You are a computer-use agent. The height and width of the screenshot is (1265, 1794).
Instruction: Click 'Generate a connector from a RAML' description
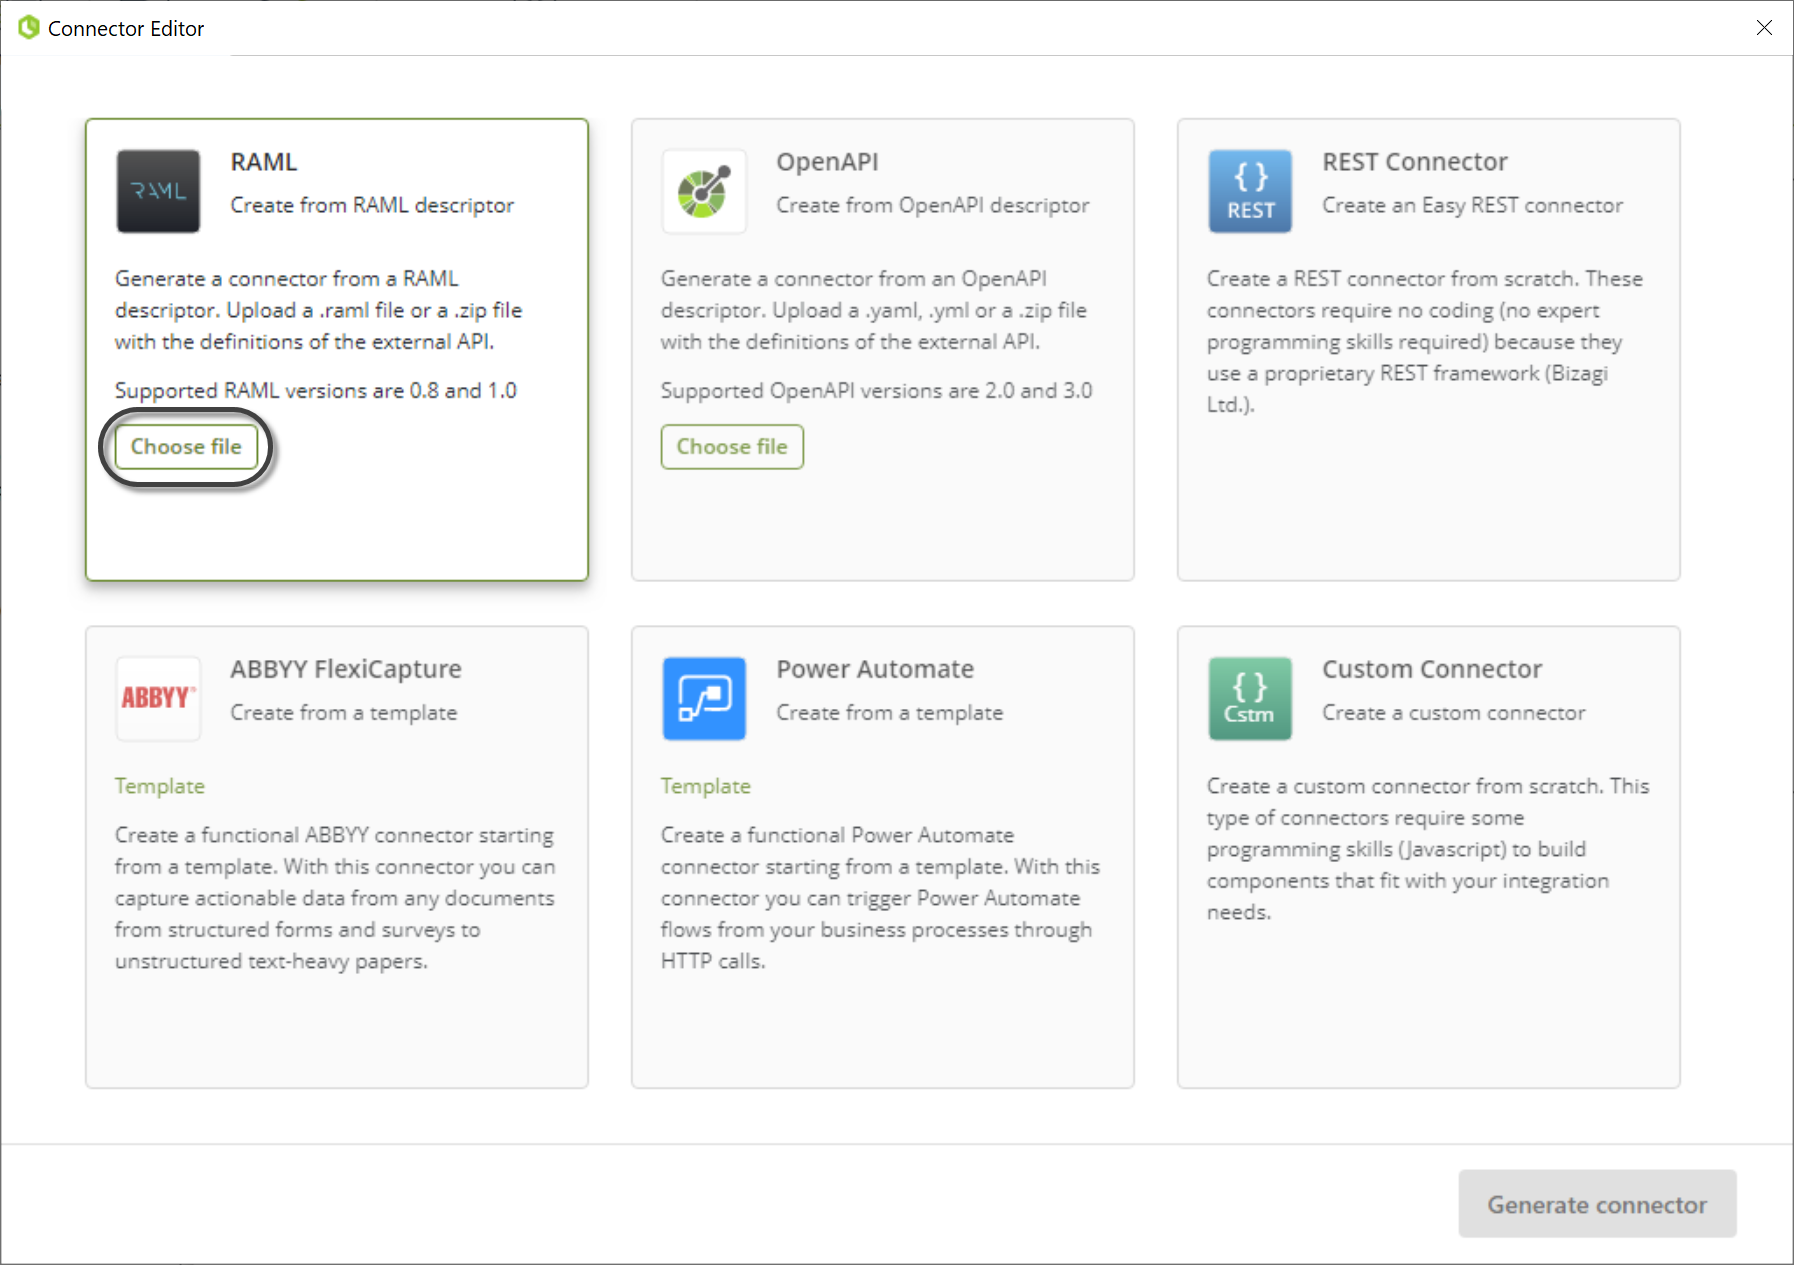[x=318, y=310]
